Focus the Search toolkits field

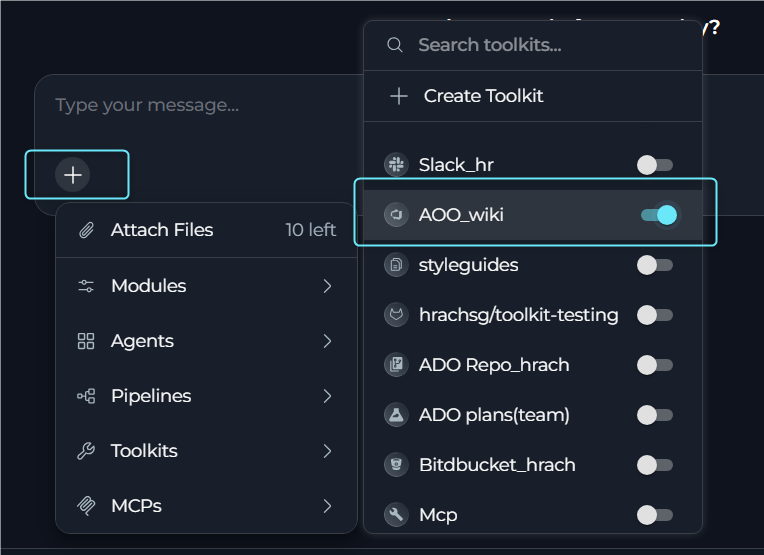533,45
